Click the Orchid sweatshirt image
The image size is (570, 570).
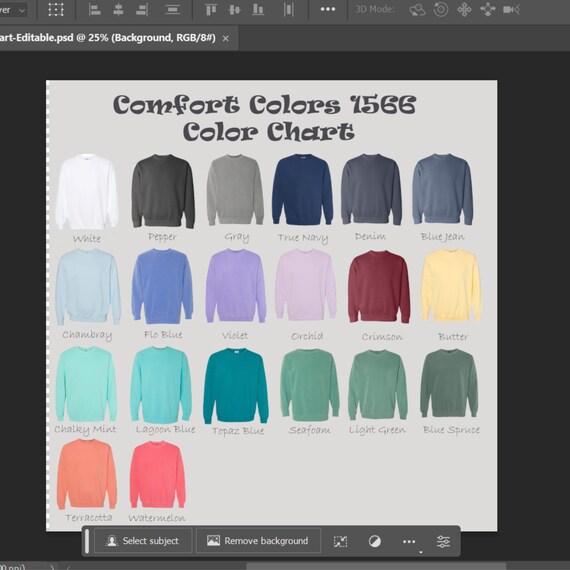[x=306, y=285]
